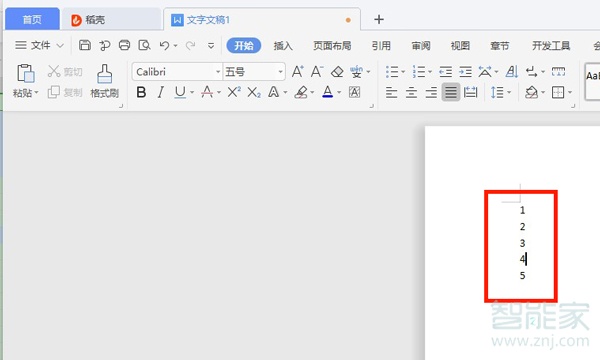Click the Redo arrow icon
The height and width of the screenshot is (360, 600).
coord(190,46)
